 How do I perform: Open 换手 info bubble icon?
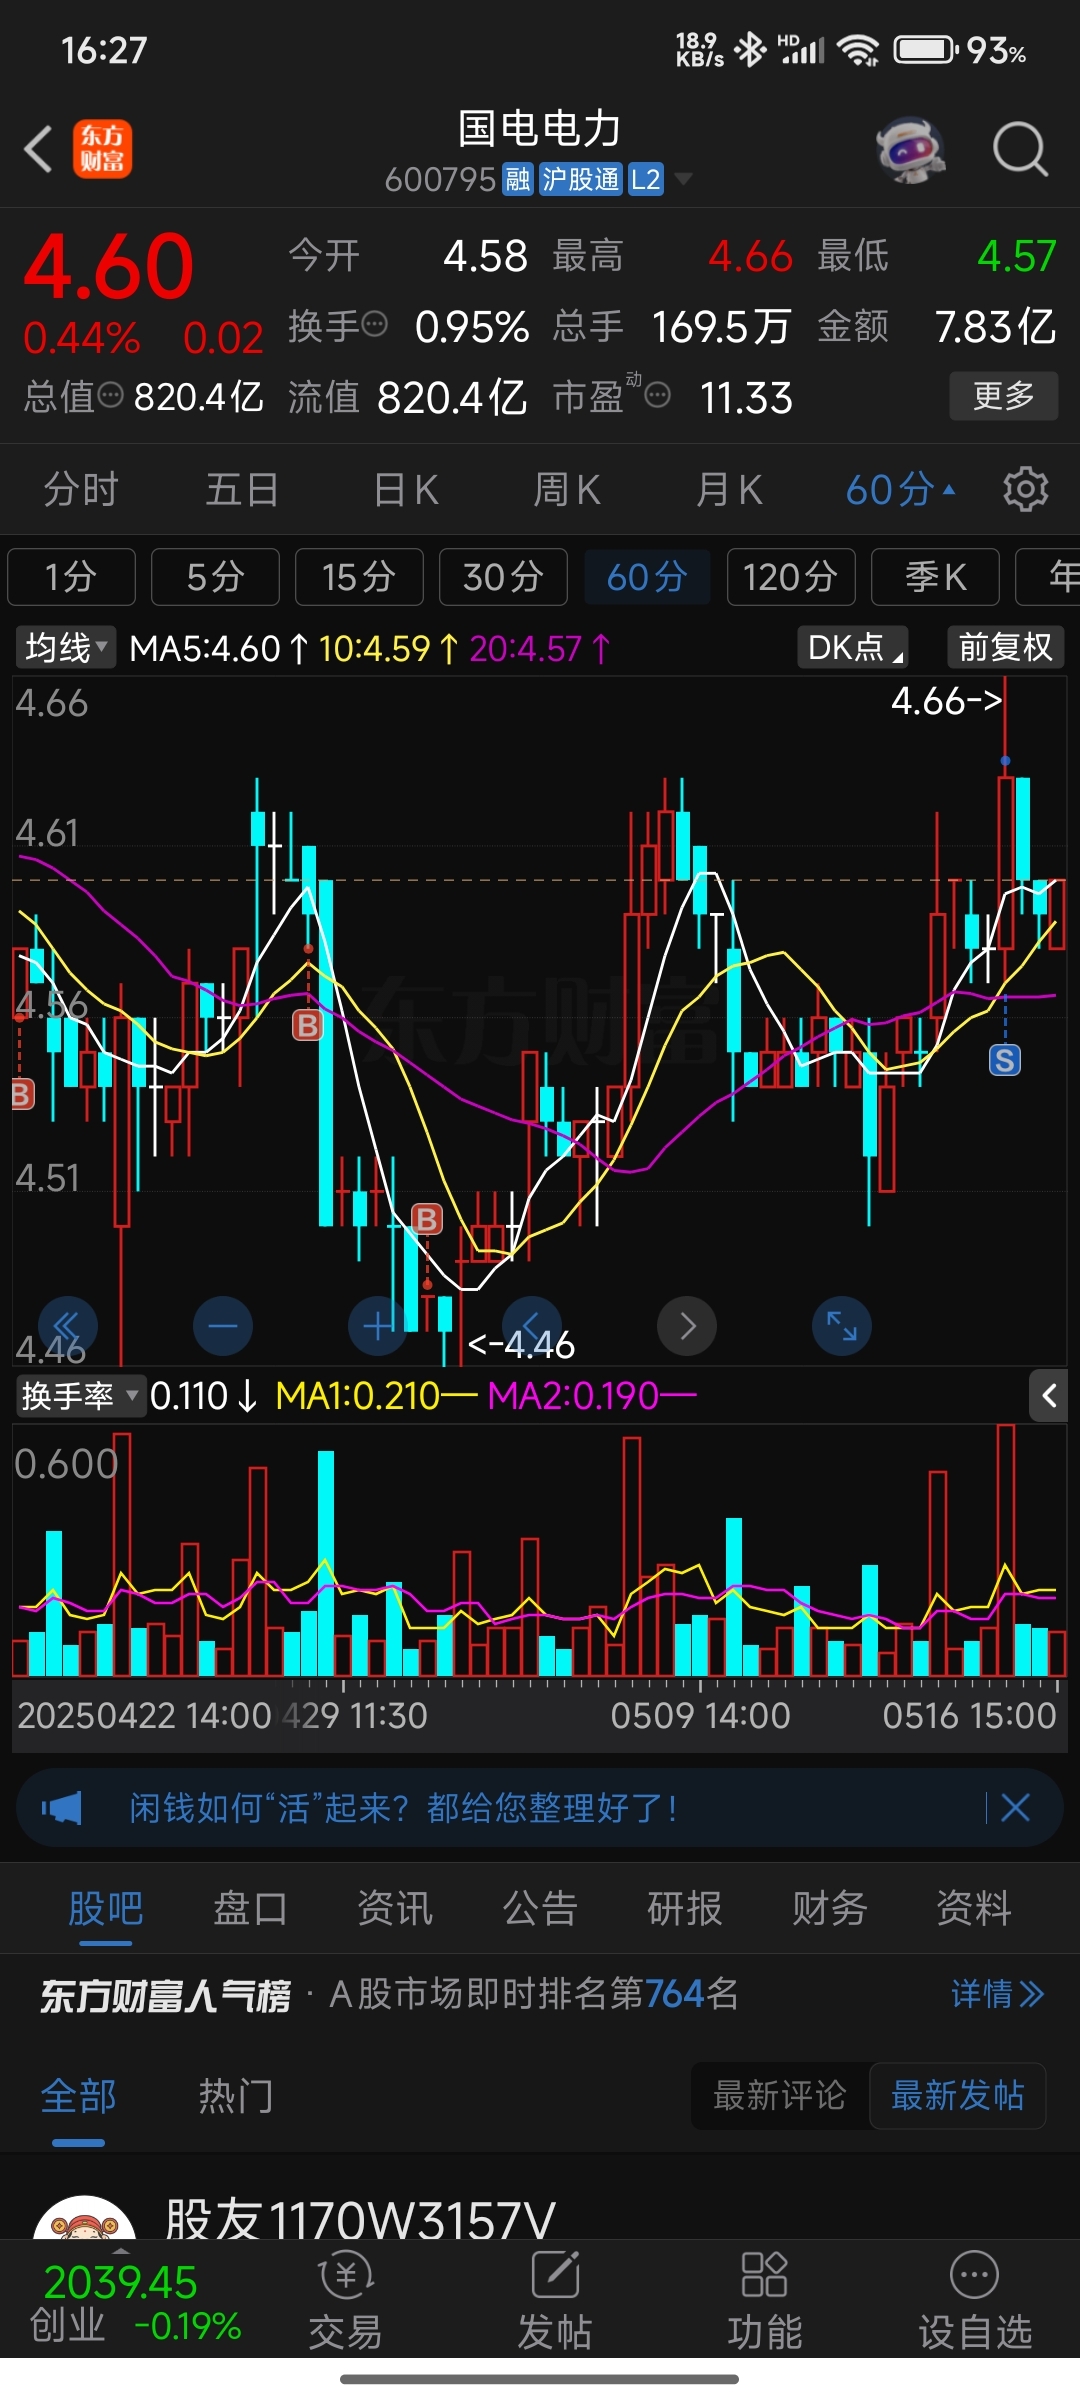(x=374, y=325)
